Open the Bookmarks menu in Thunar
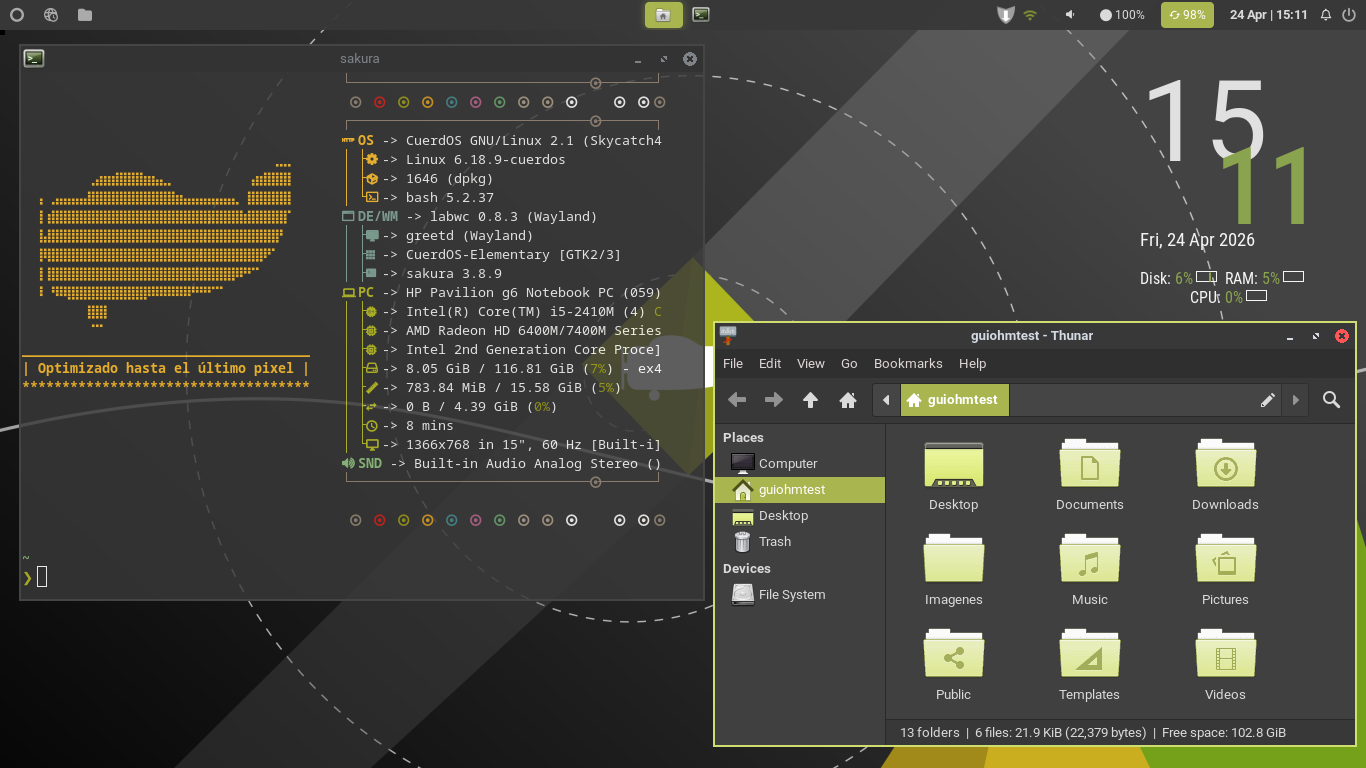Screen dimensions: 1366x768 point(908,364)
